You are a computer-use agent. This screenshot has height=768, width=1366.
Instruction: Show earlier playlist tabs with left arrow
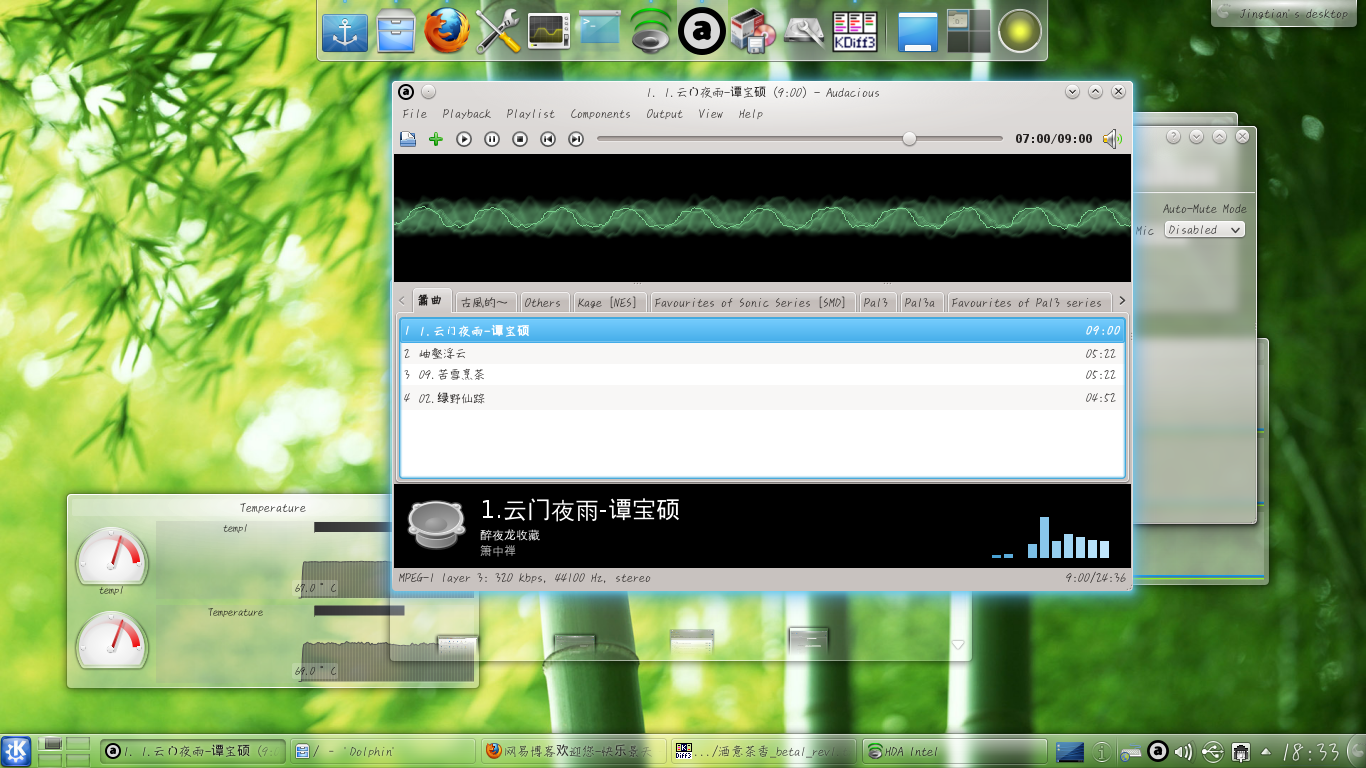coord(402,300)
